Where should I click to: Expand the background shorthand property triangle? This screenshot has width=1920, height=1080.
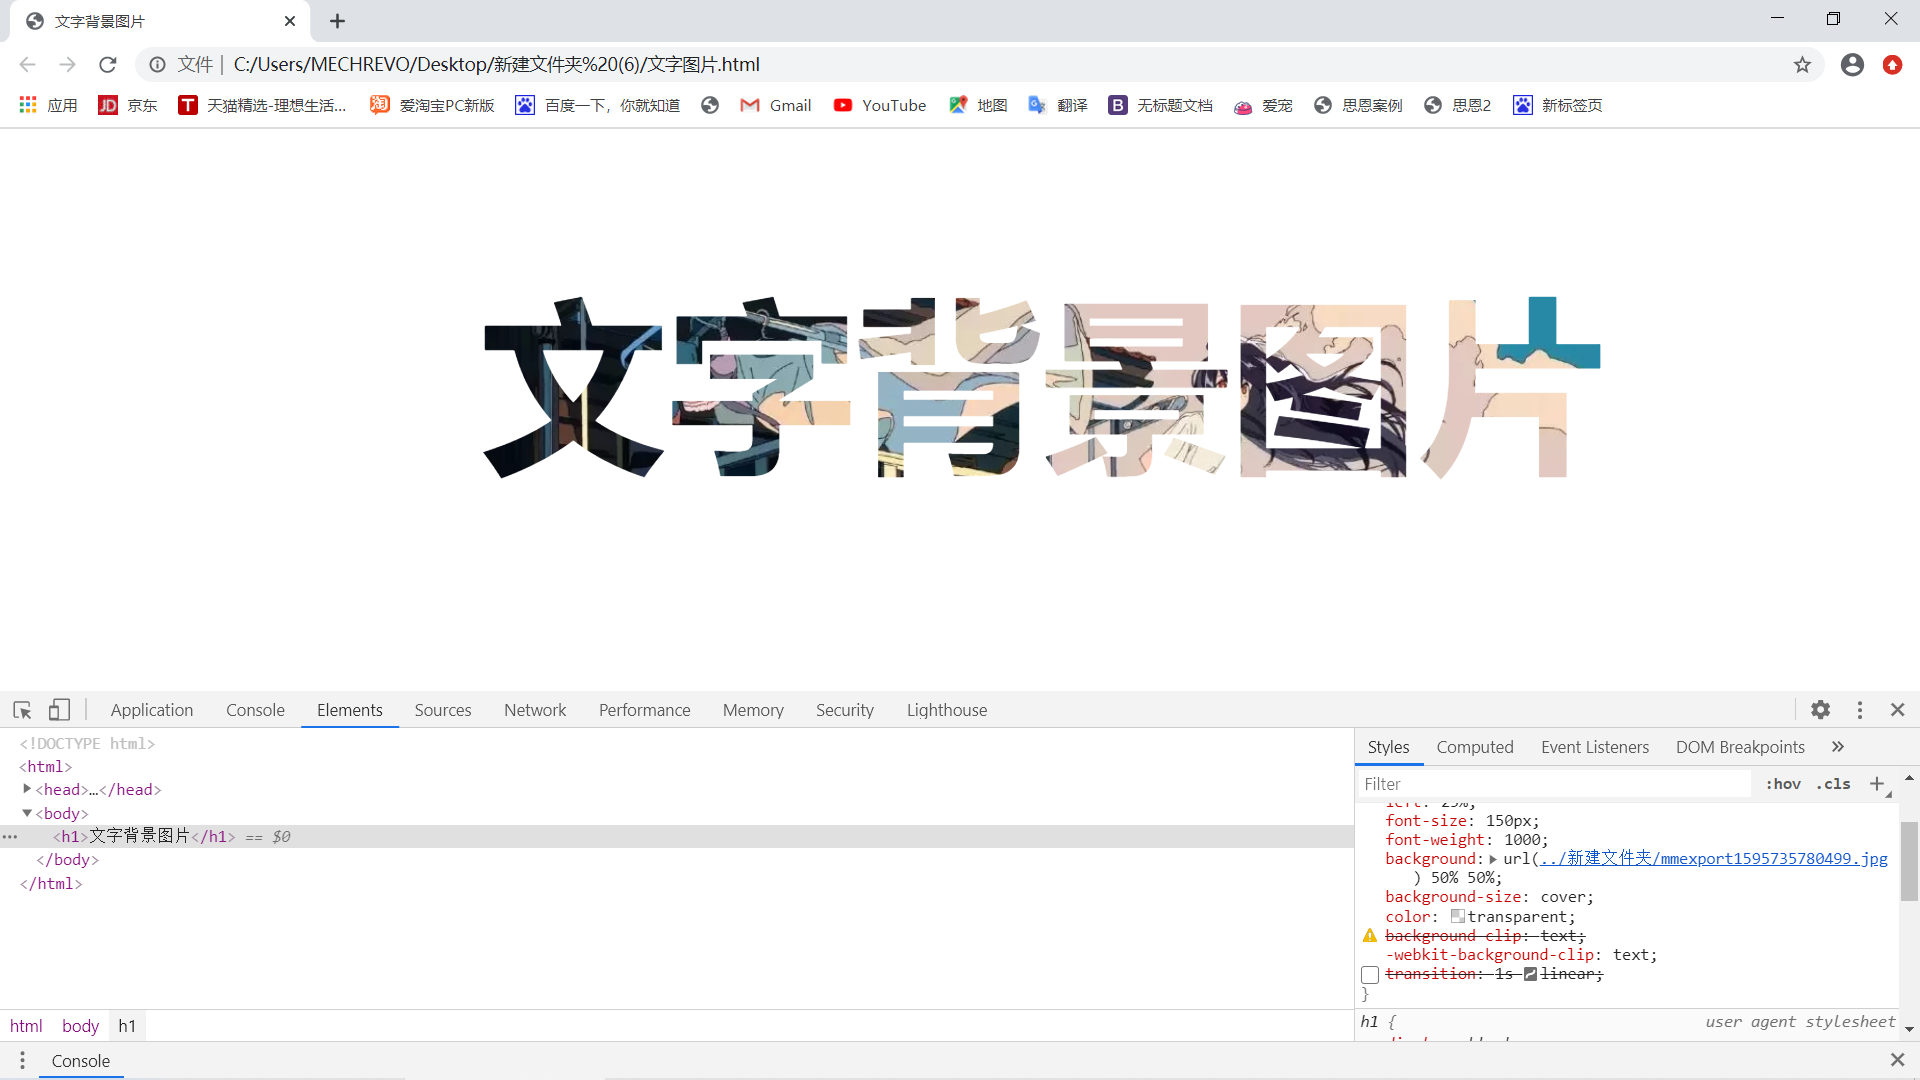(x=1493, y=859)
